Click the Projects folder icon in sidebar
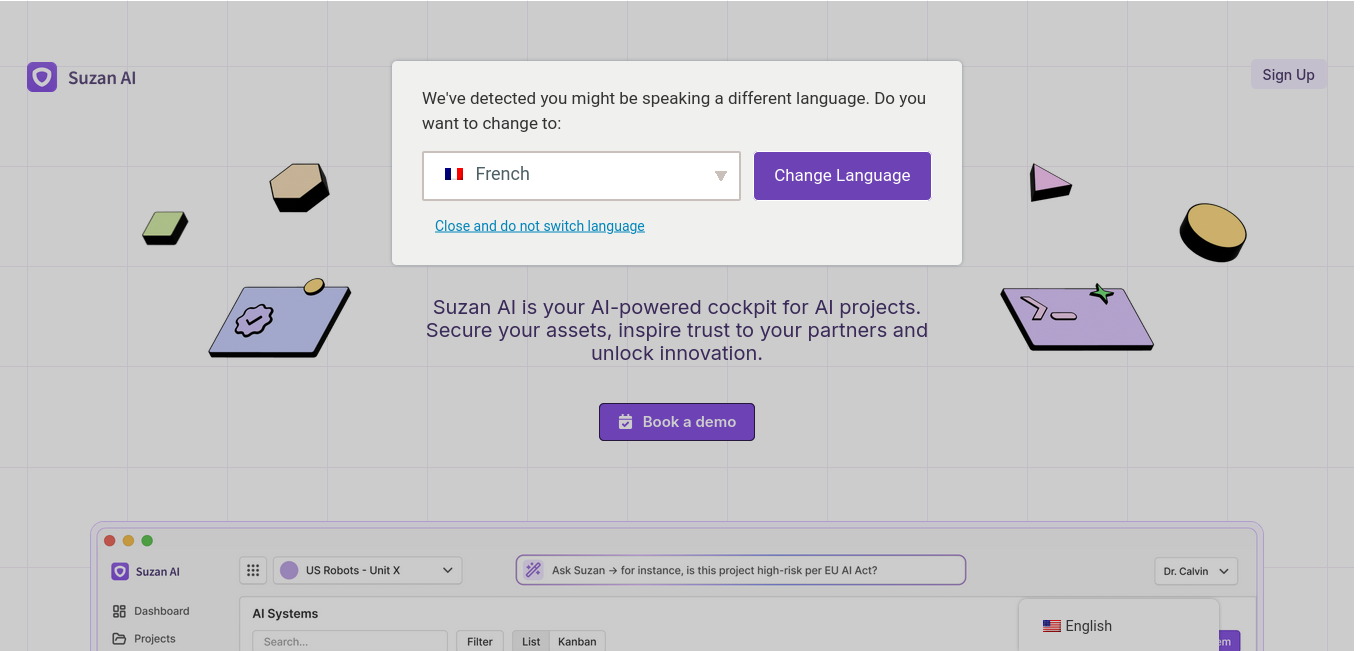Image resolution: width=1366 pixels, height=651 pixels. [120, 639]
